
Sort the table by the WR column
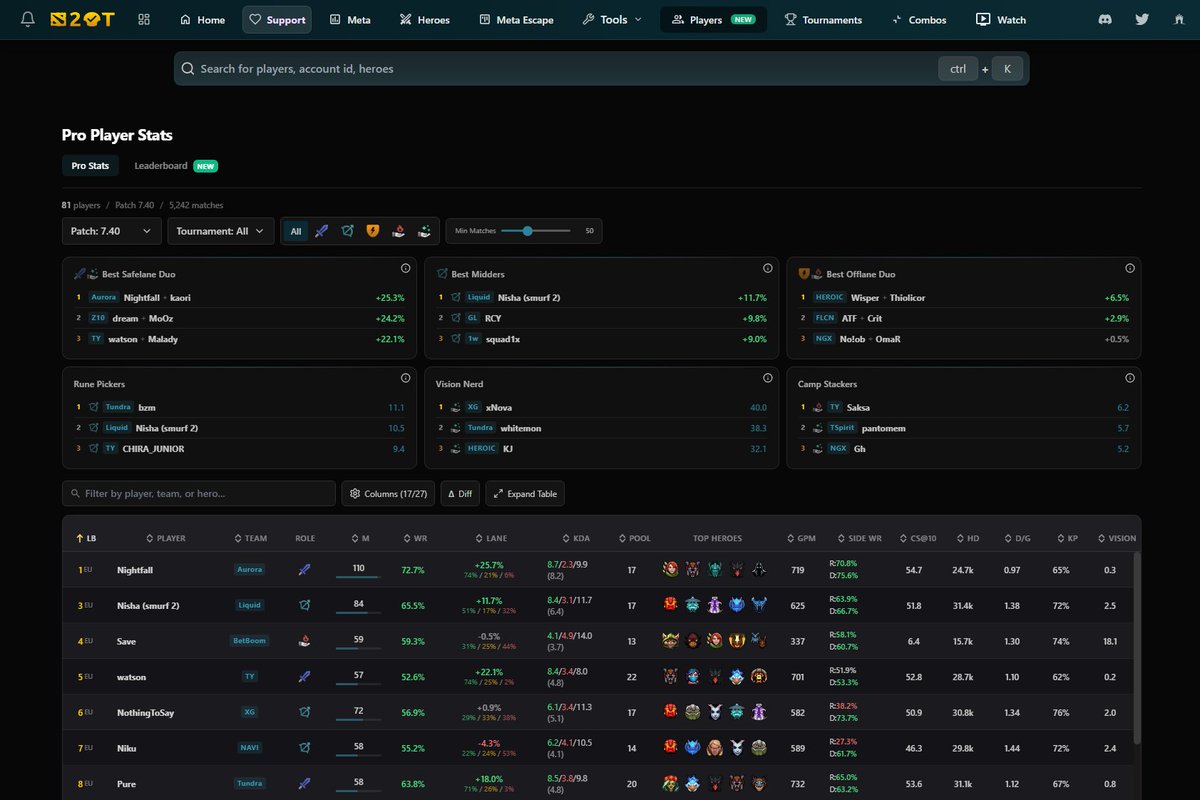(x=415, y=538)
